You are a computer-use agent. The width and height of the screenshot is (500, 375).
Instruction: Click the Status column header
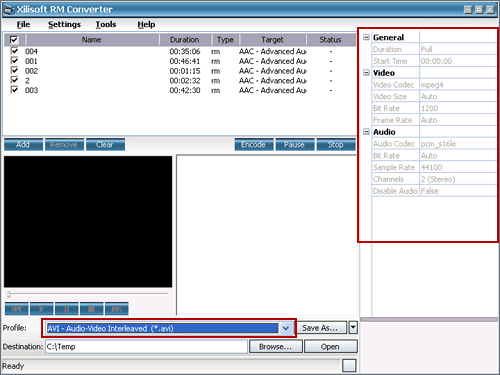330,40
